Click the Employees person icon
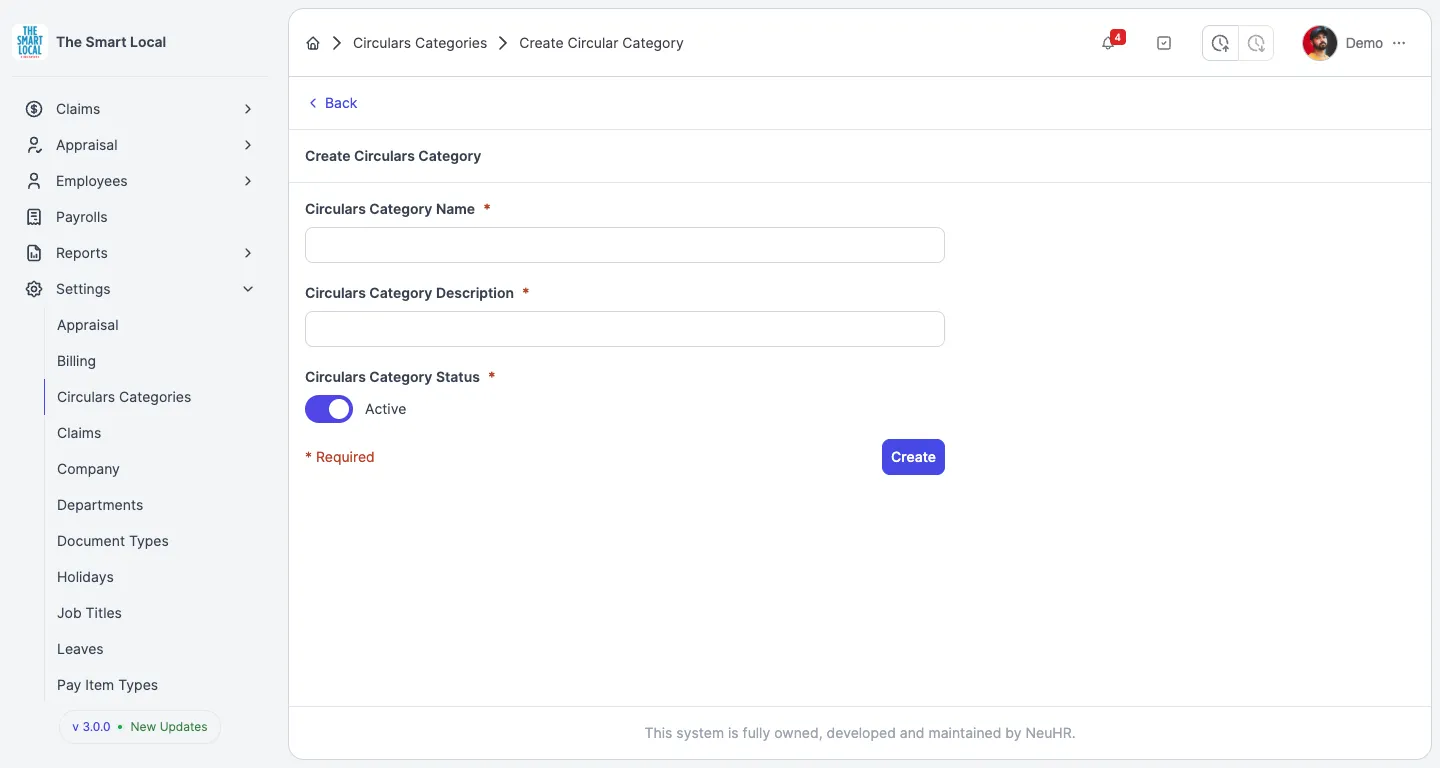 pos(34,181)
